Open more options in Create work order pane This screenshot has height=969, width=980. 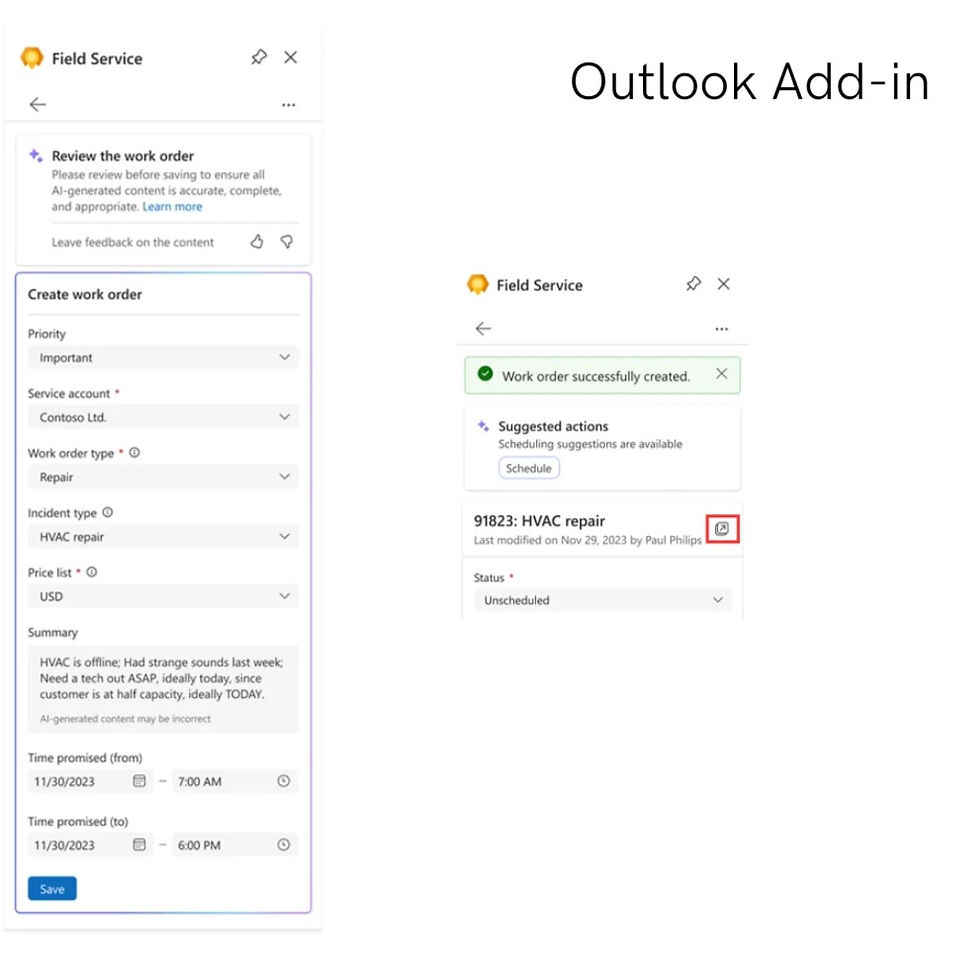(x=289, y=105)
